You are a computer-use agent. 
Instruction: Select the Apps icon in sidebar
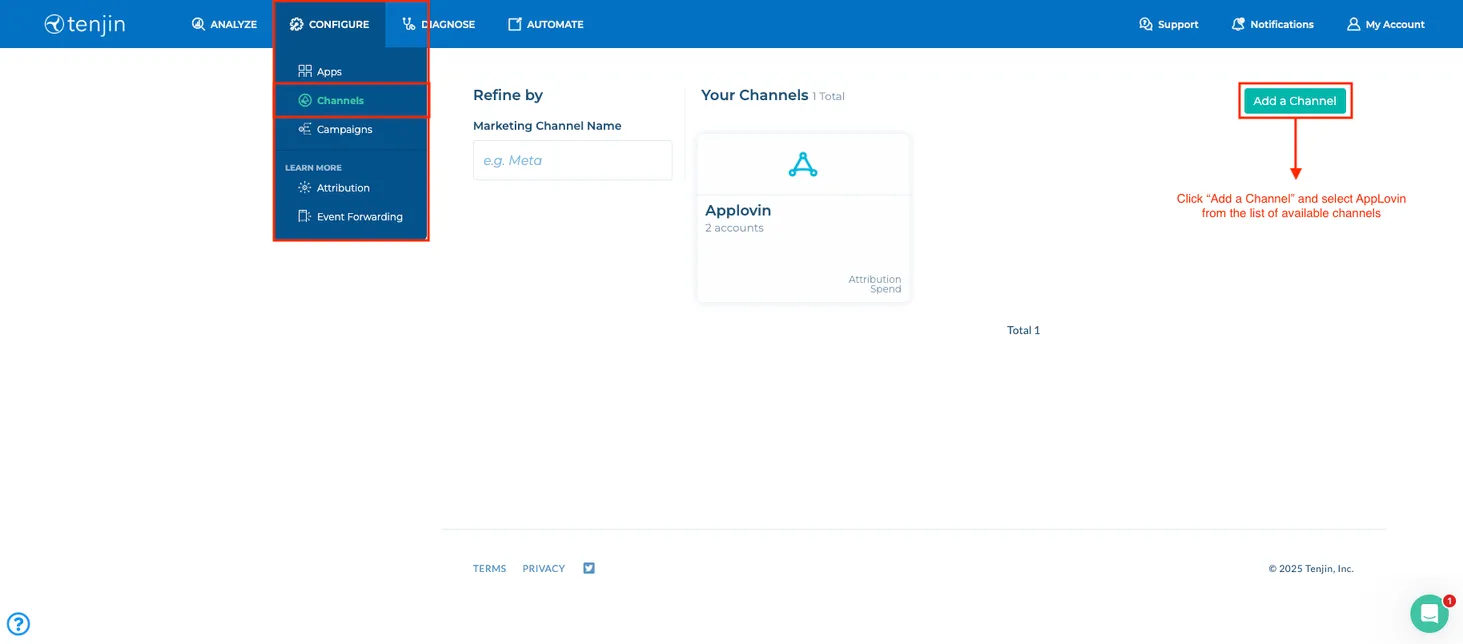pyautogui.click(x=304, y=70)
